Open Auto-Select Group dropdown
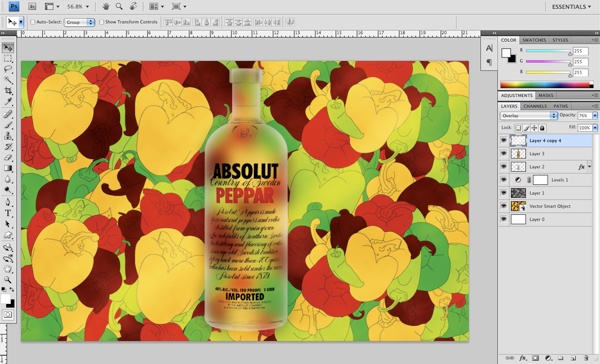The width and height of the screenshot is (600, 364). [x=79, y=22]
